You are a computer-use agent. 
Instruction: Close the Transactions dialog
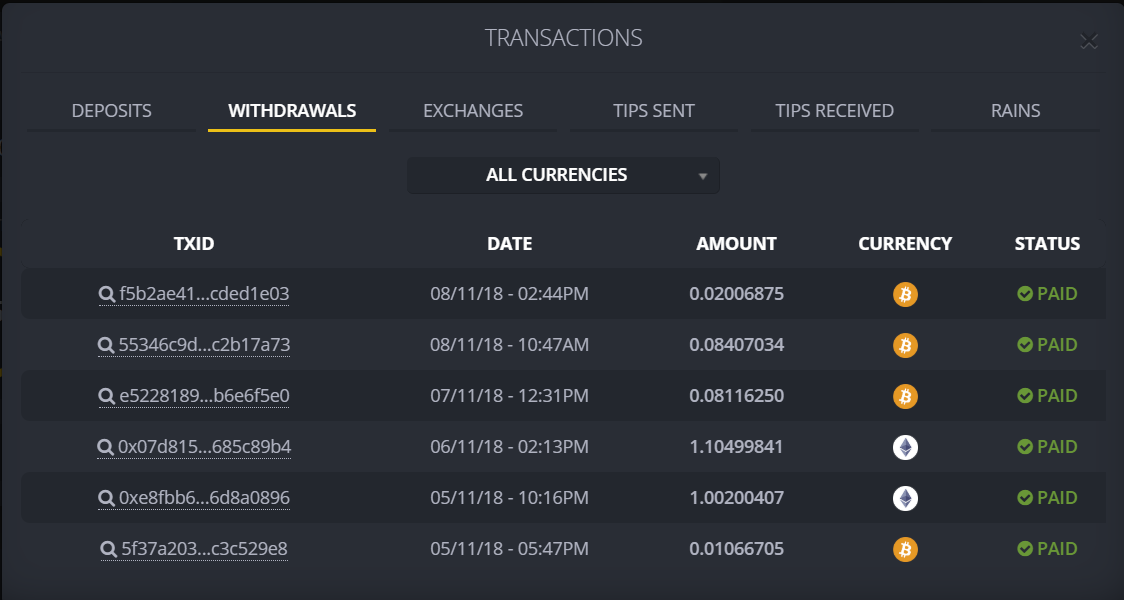[1089, 42]
